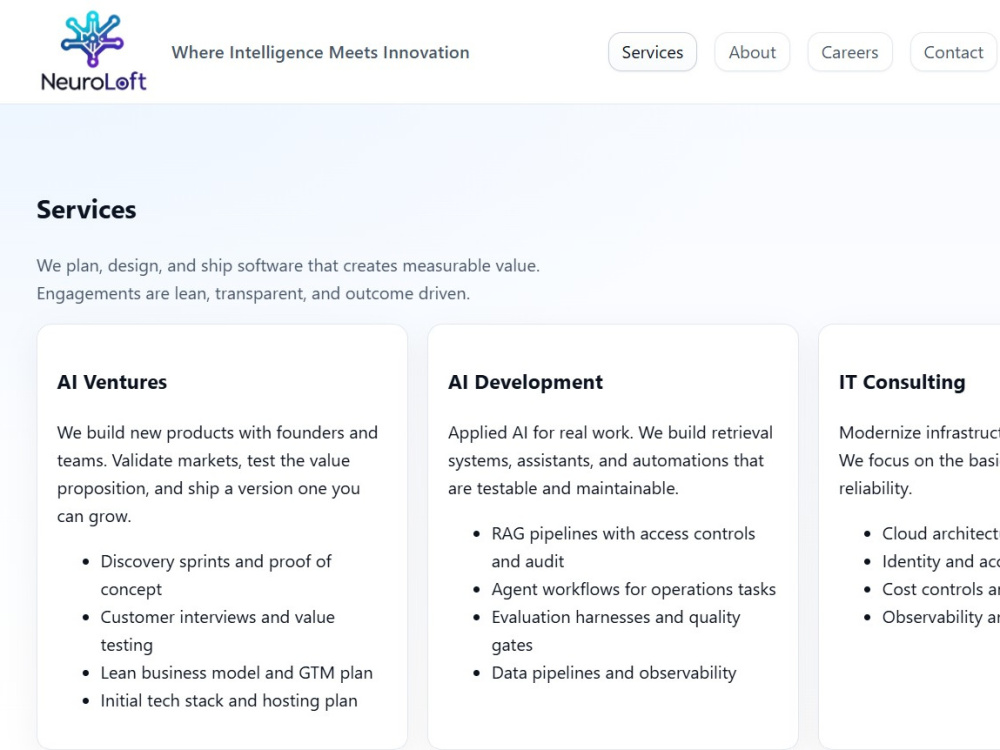Select the AI Ventures card heading

point(112,382)
